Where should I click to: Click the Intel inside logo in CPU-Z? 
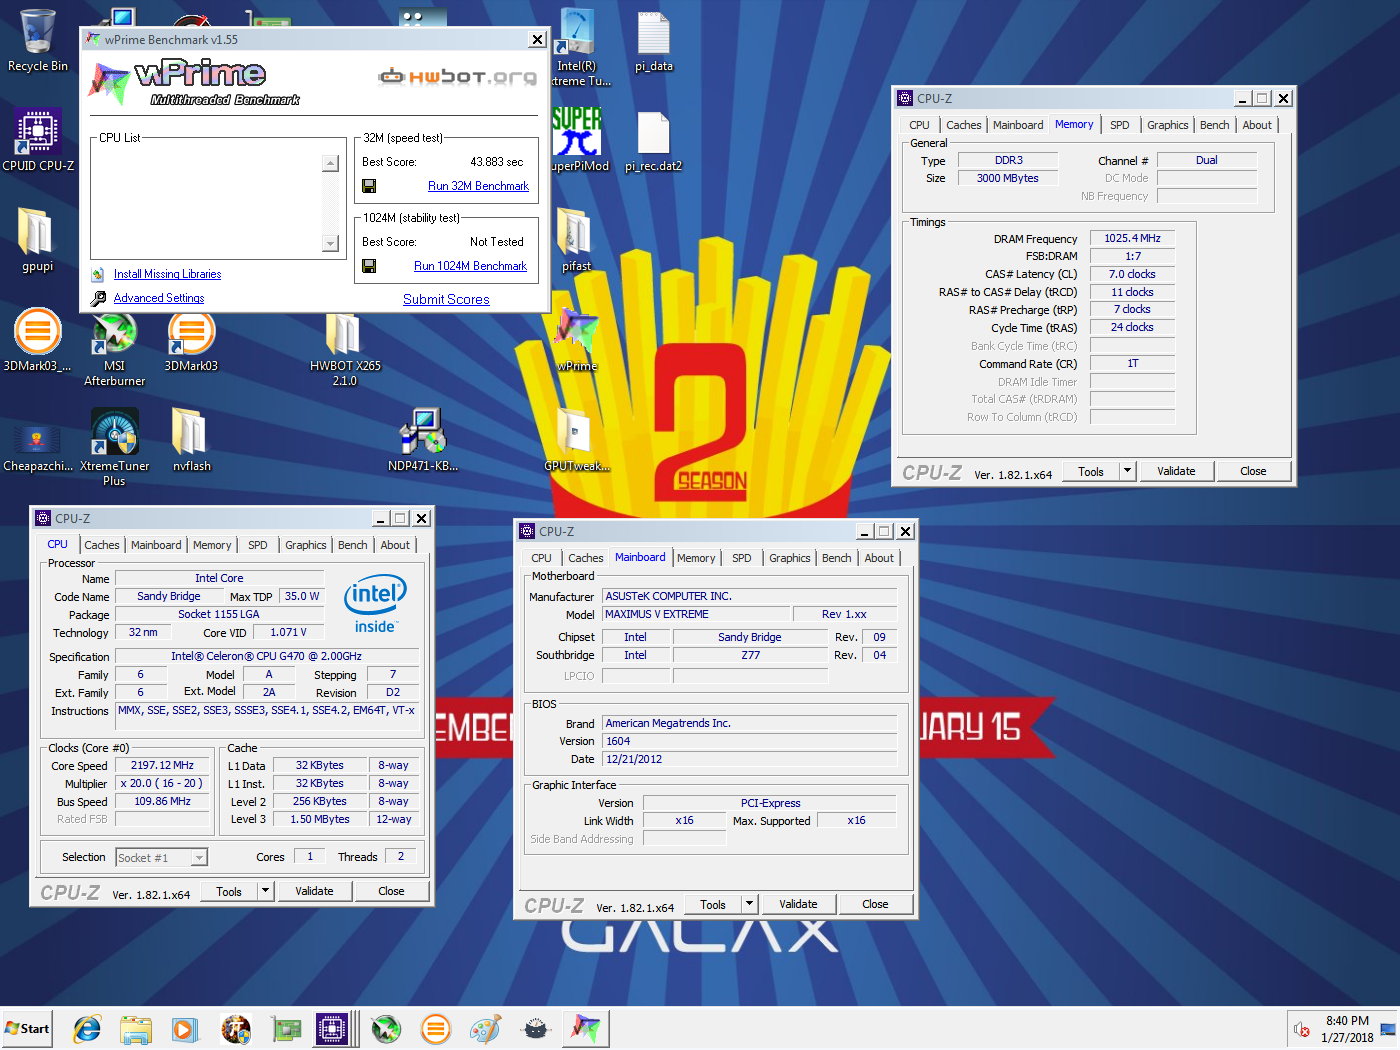point(375,604)
